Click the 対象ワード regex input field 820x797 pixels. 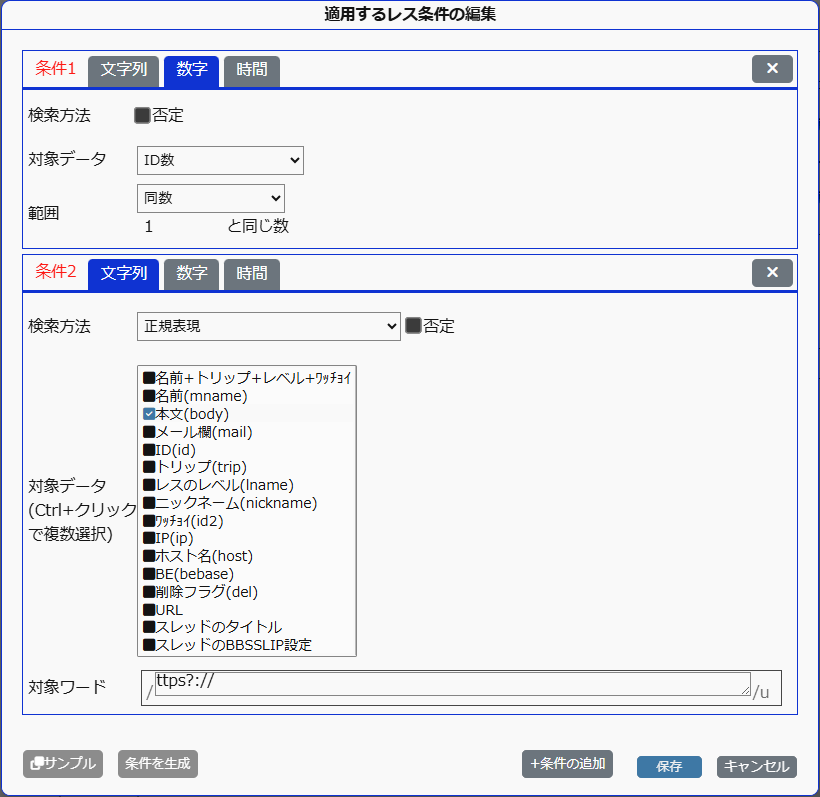450,686
